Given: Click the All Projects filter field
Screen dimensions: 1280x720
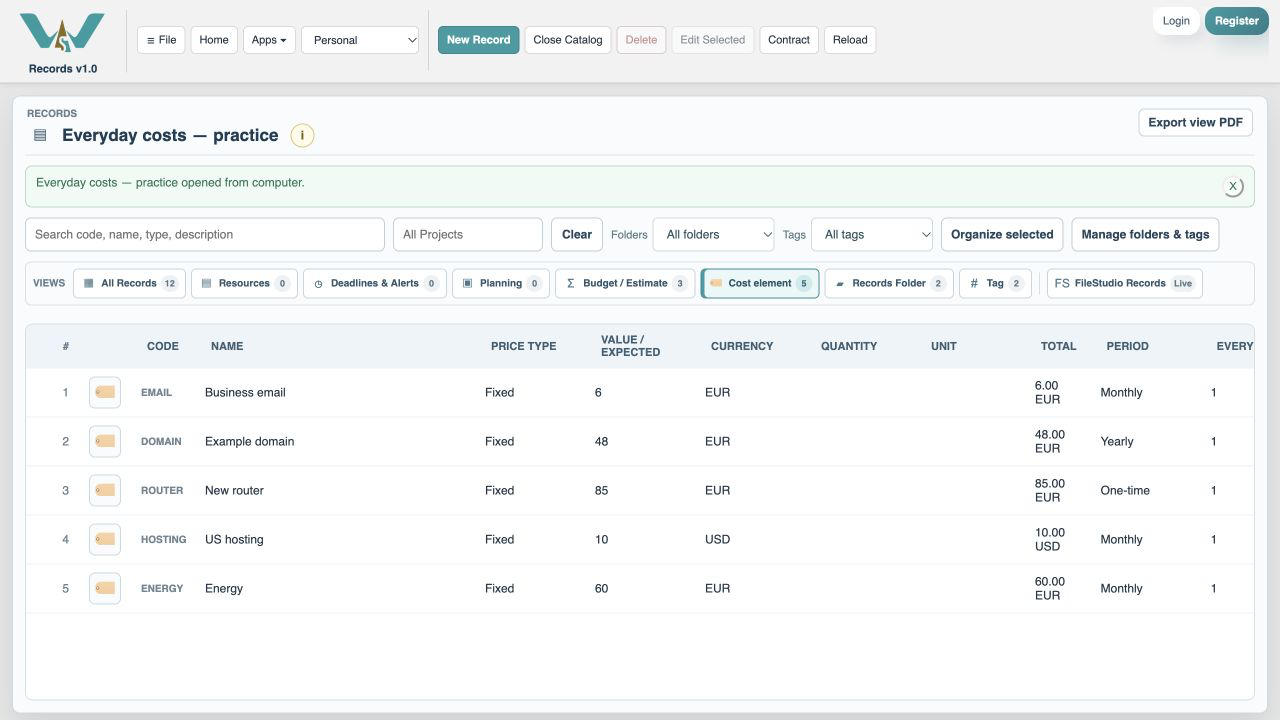Looking at the screenshot, I should point(468,235).
